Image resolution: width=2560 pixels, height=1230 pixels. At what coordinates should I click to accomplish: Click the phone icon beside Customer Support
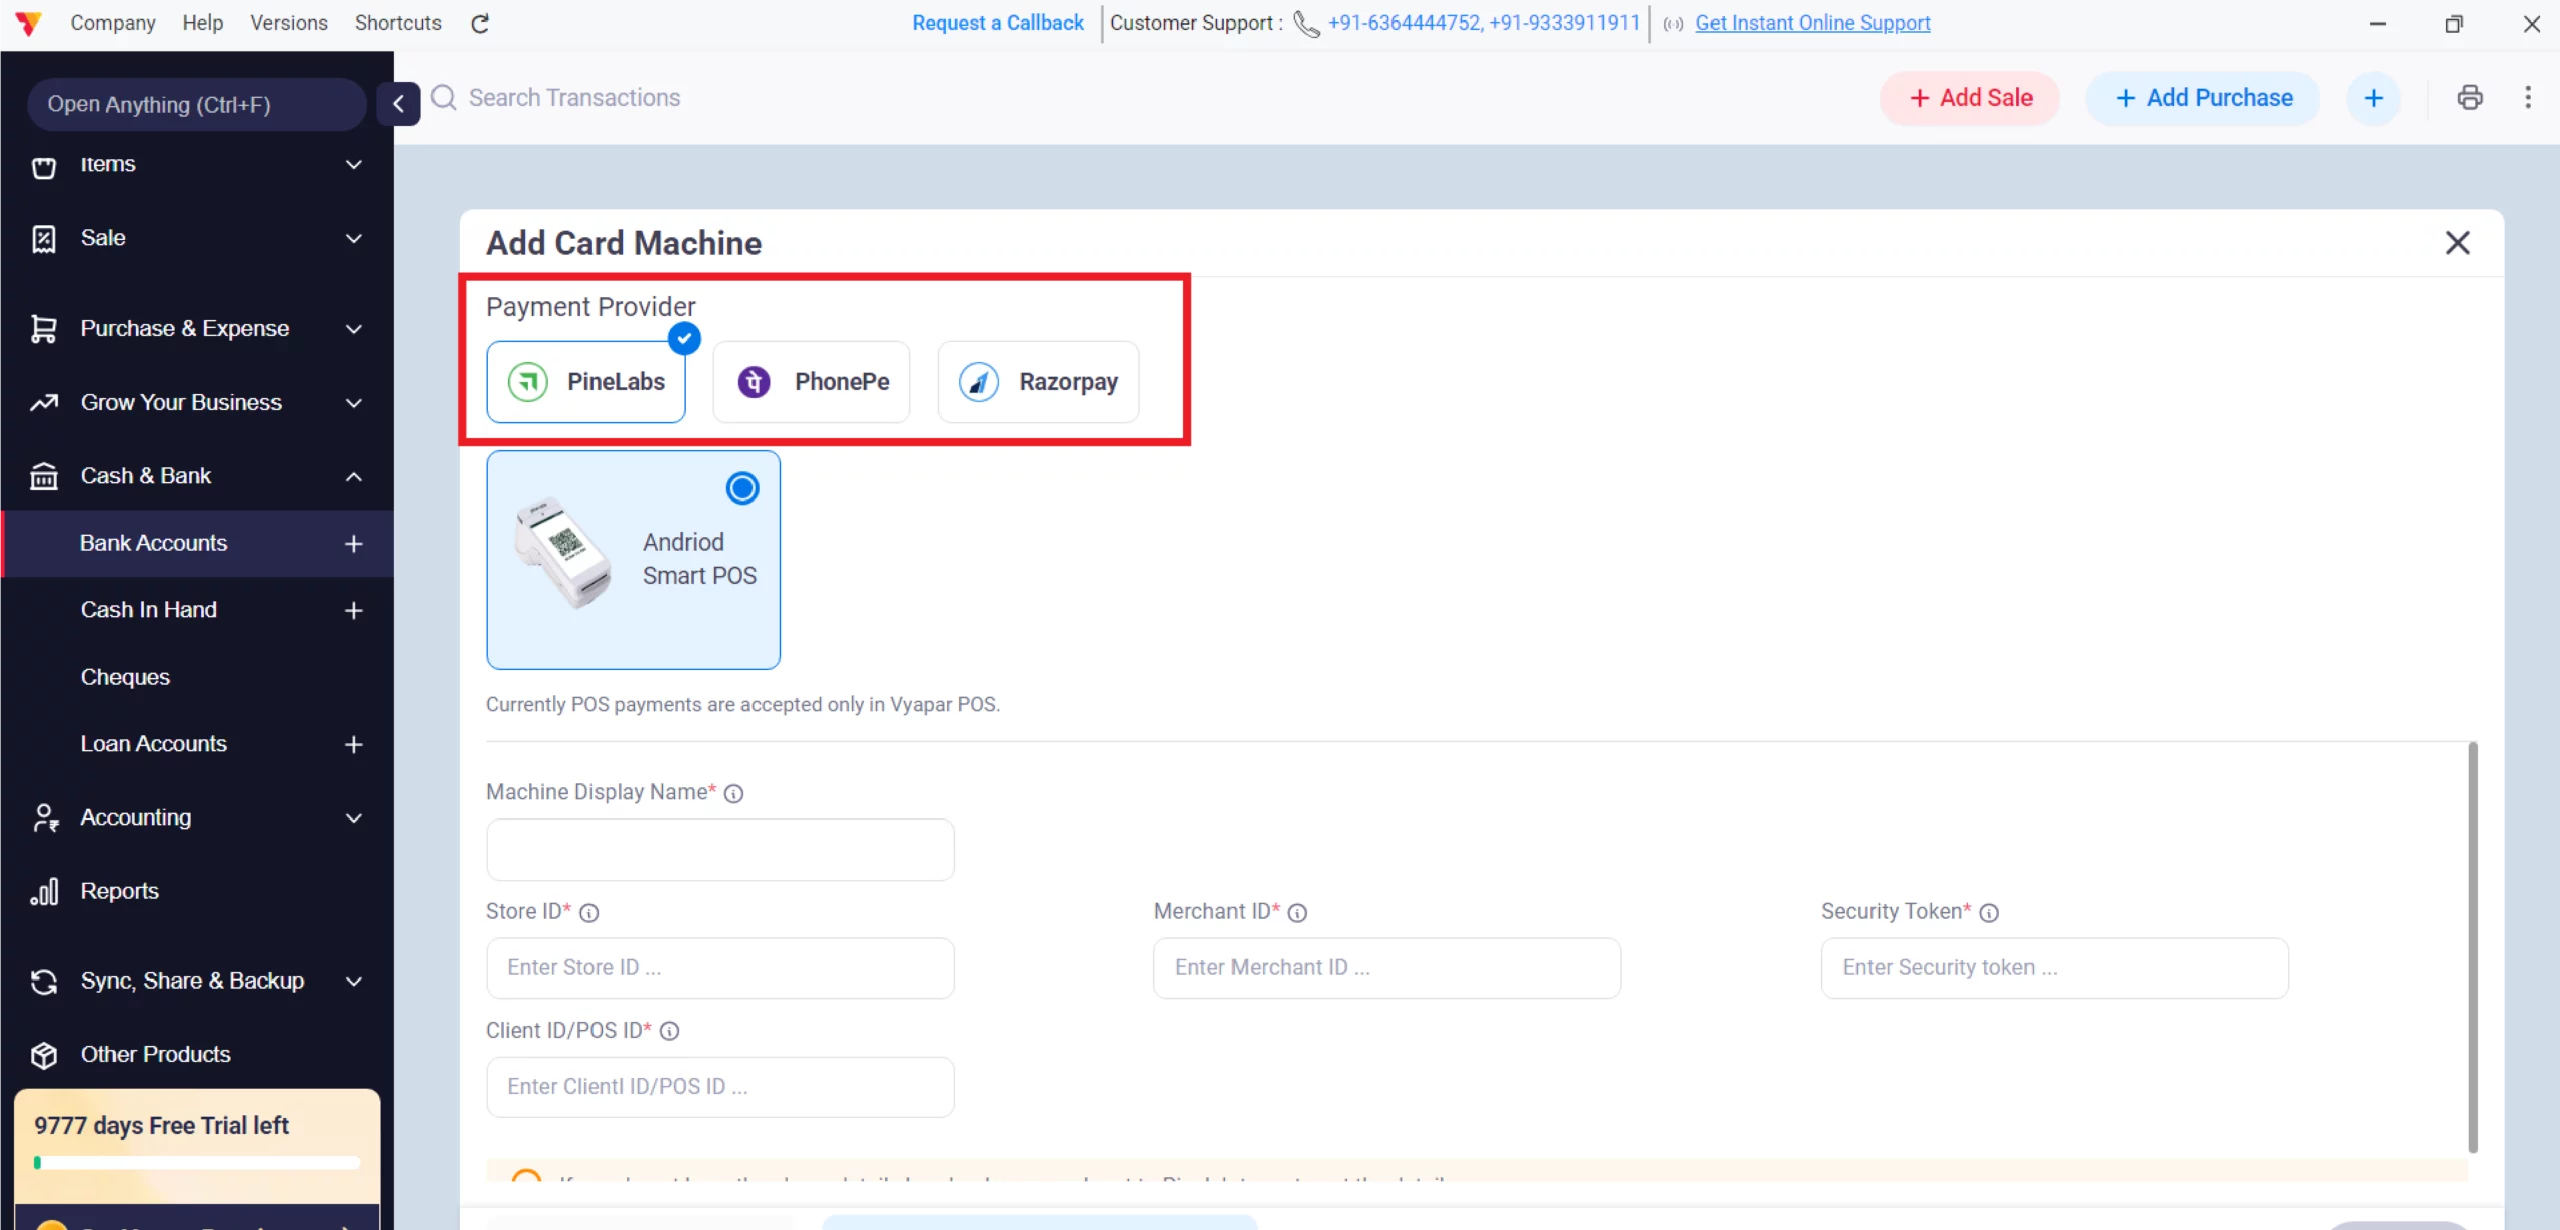click(x=1306, y=23)
